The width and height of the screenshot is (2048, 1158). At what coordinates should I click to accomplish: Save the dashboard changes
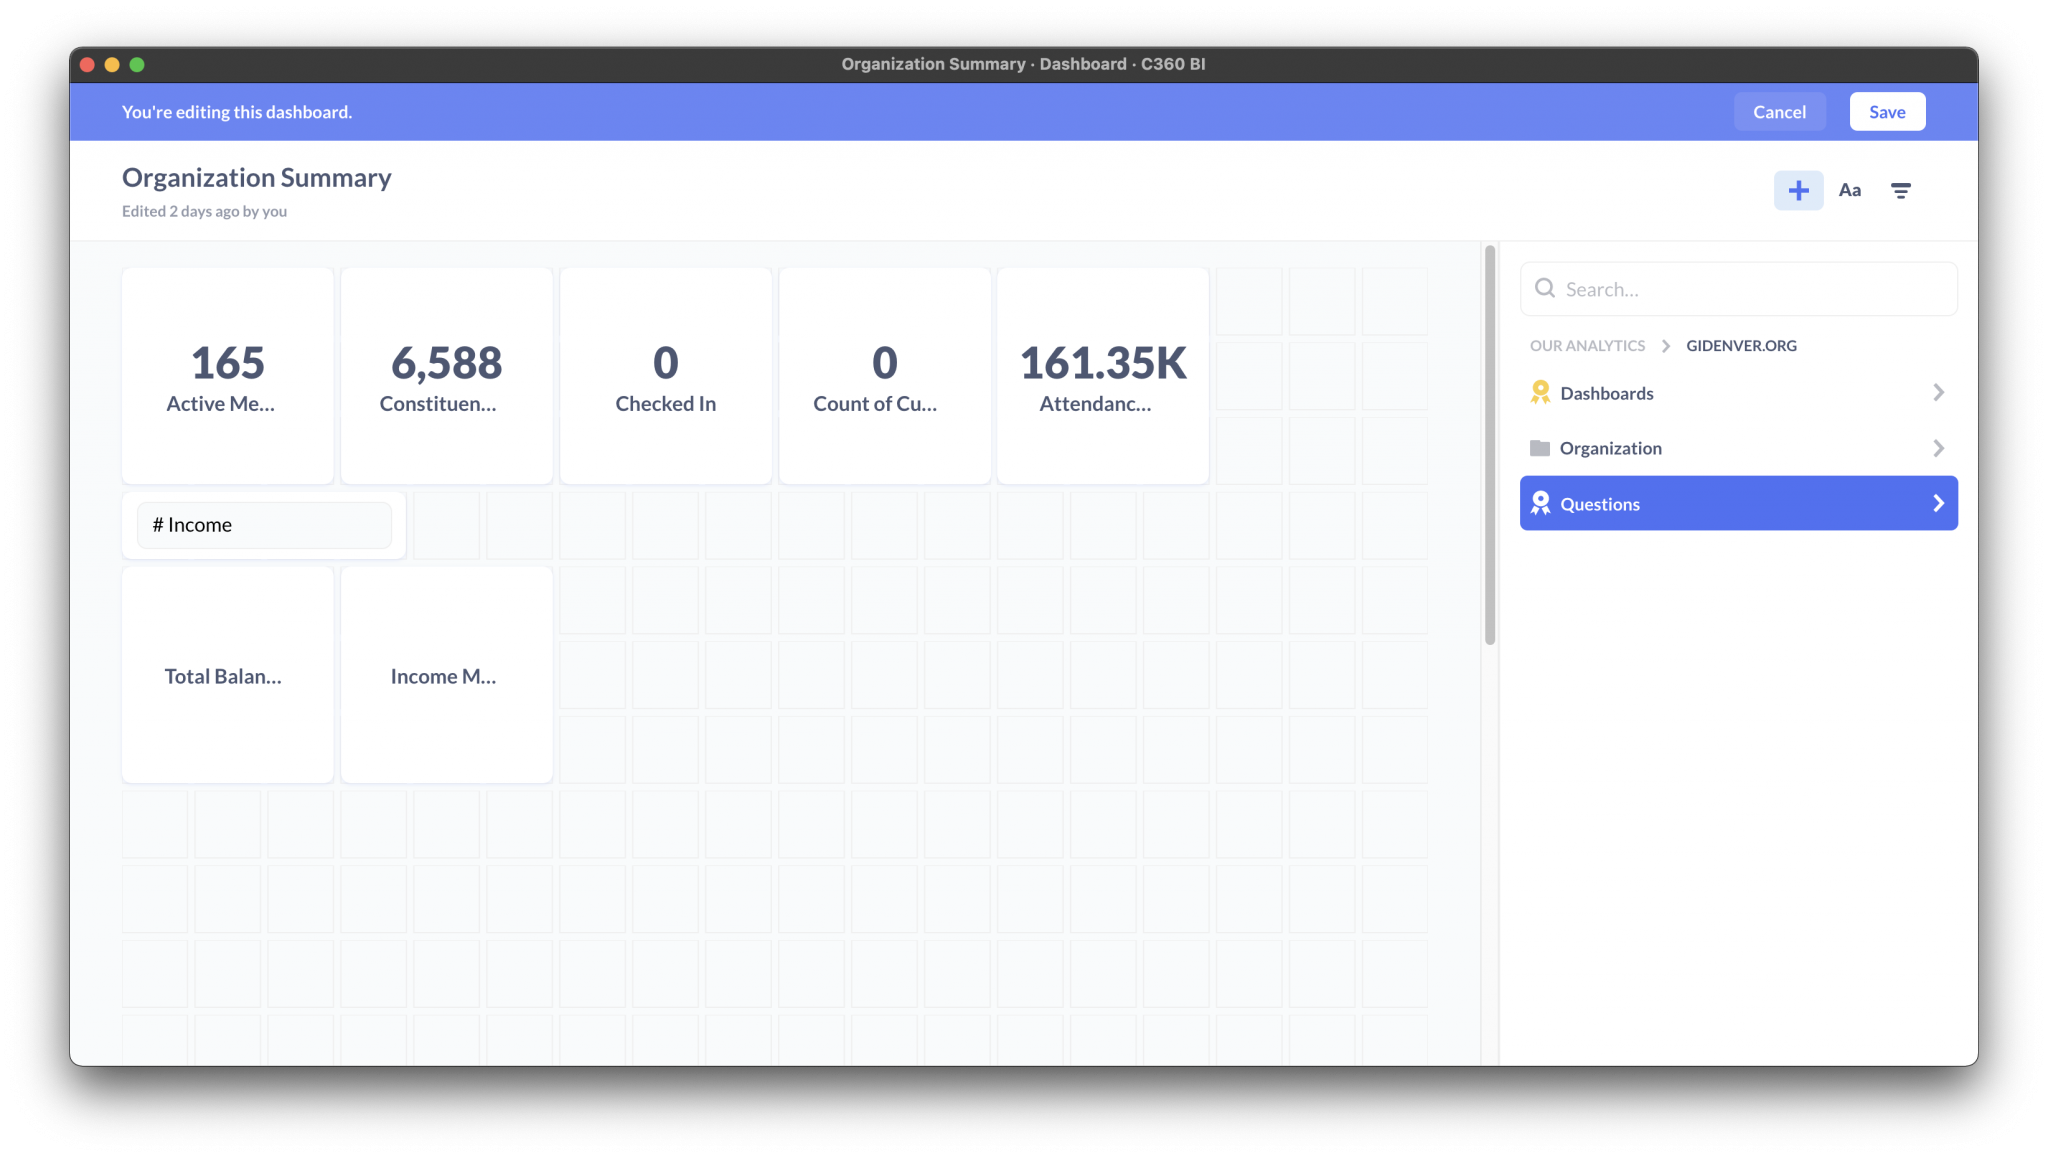[x=1887, y=111]
